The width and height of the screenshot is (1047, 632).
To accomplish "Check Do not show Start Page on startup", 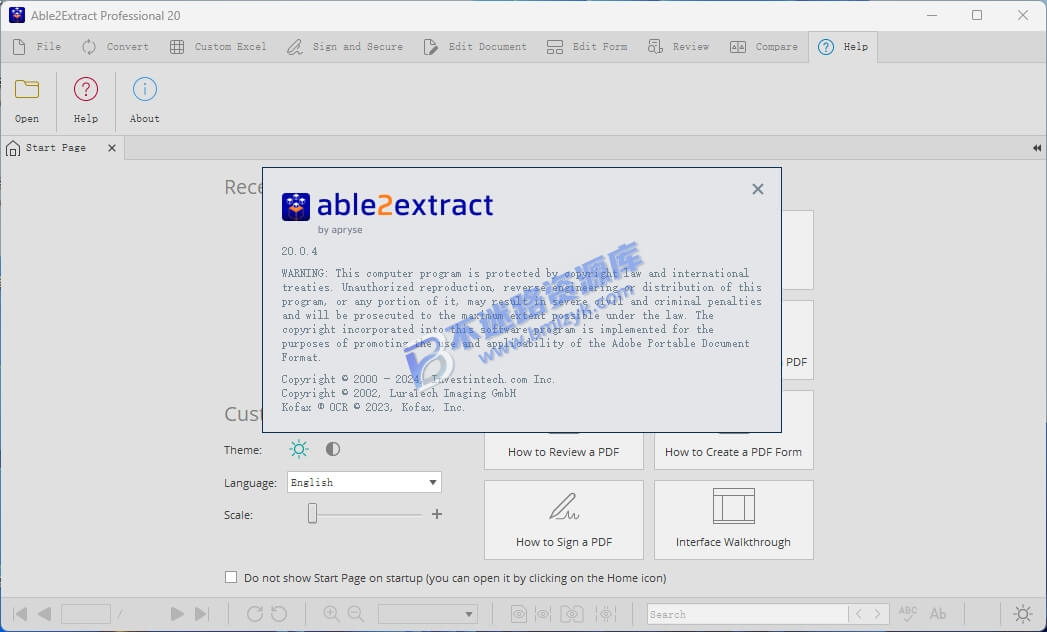I will point(231,577).
